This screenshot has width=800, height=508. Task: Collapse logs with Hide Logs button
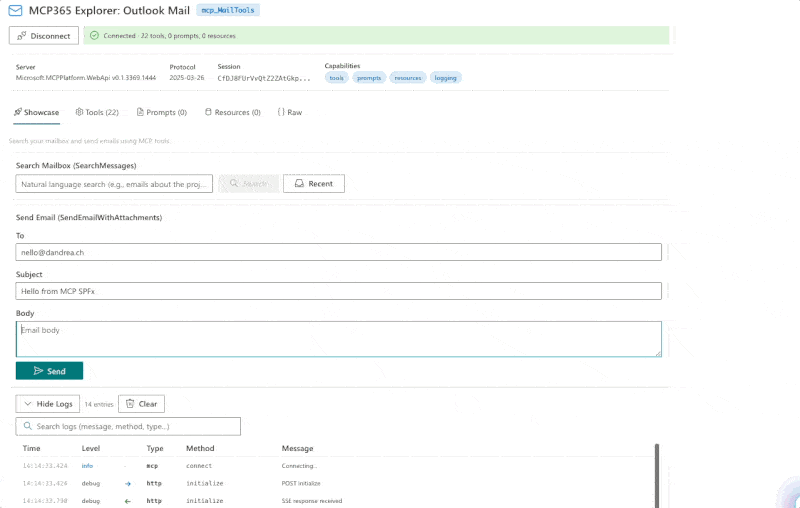coord(48,404)
